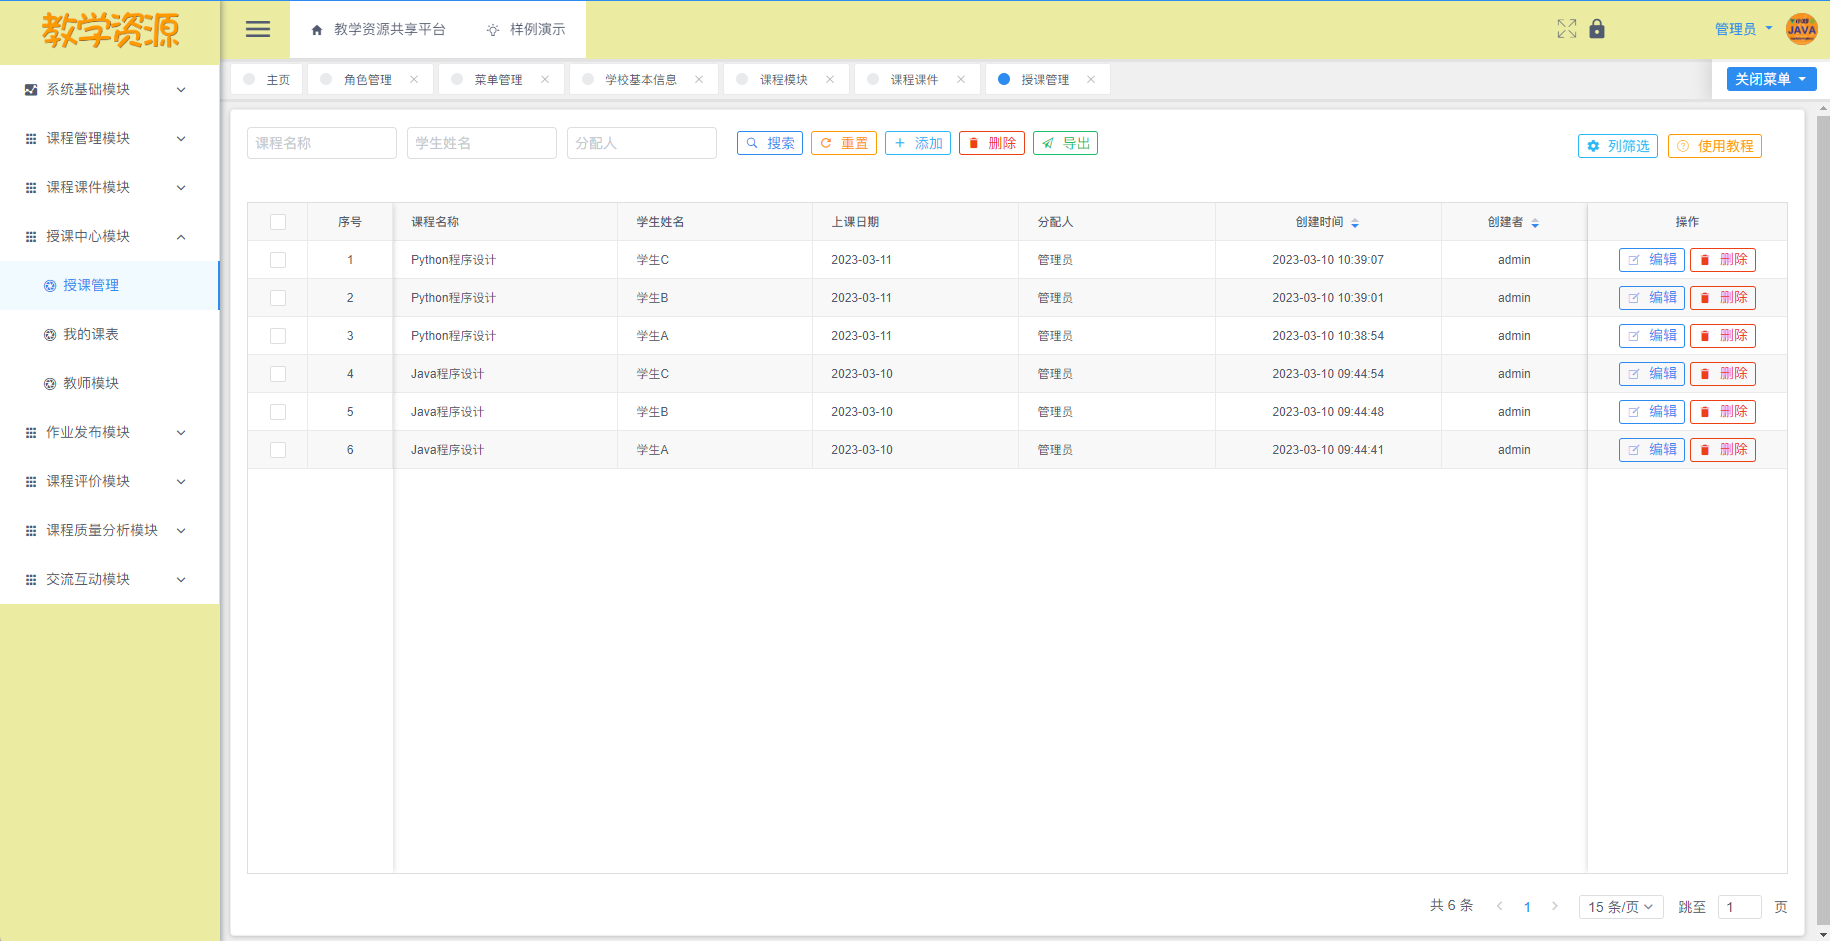
Task: Switch to 角色管理 tab
Action: pyautogui.click(x=368, y=80)
